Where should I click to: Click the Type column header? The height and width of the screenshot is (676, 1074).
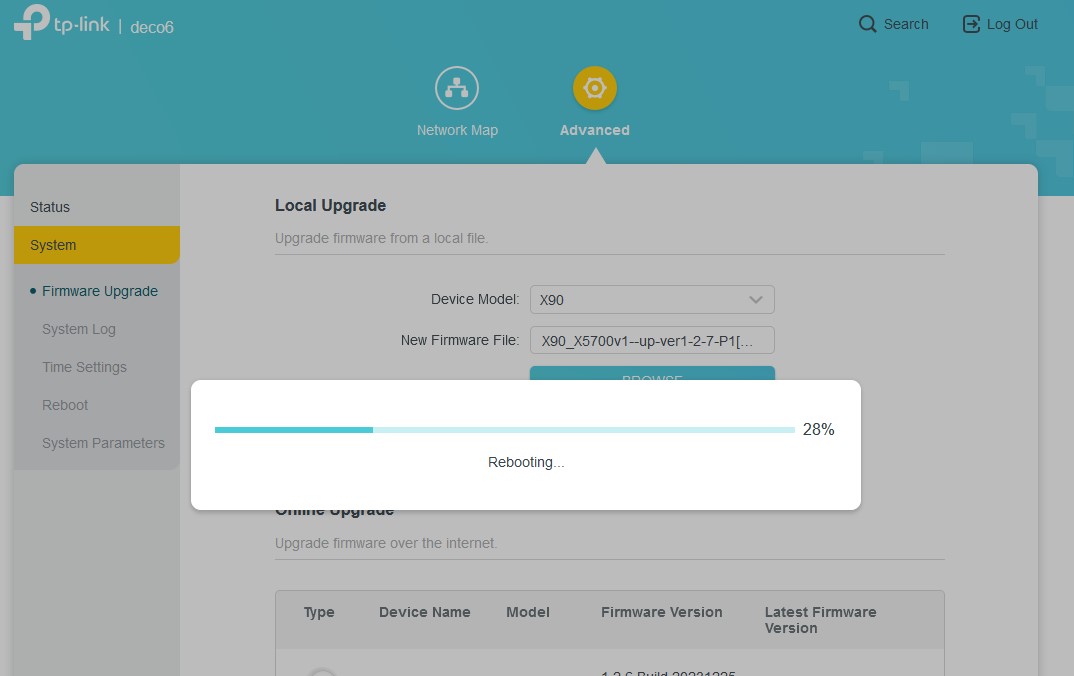tap(319, 612)
